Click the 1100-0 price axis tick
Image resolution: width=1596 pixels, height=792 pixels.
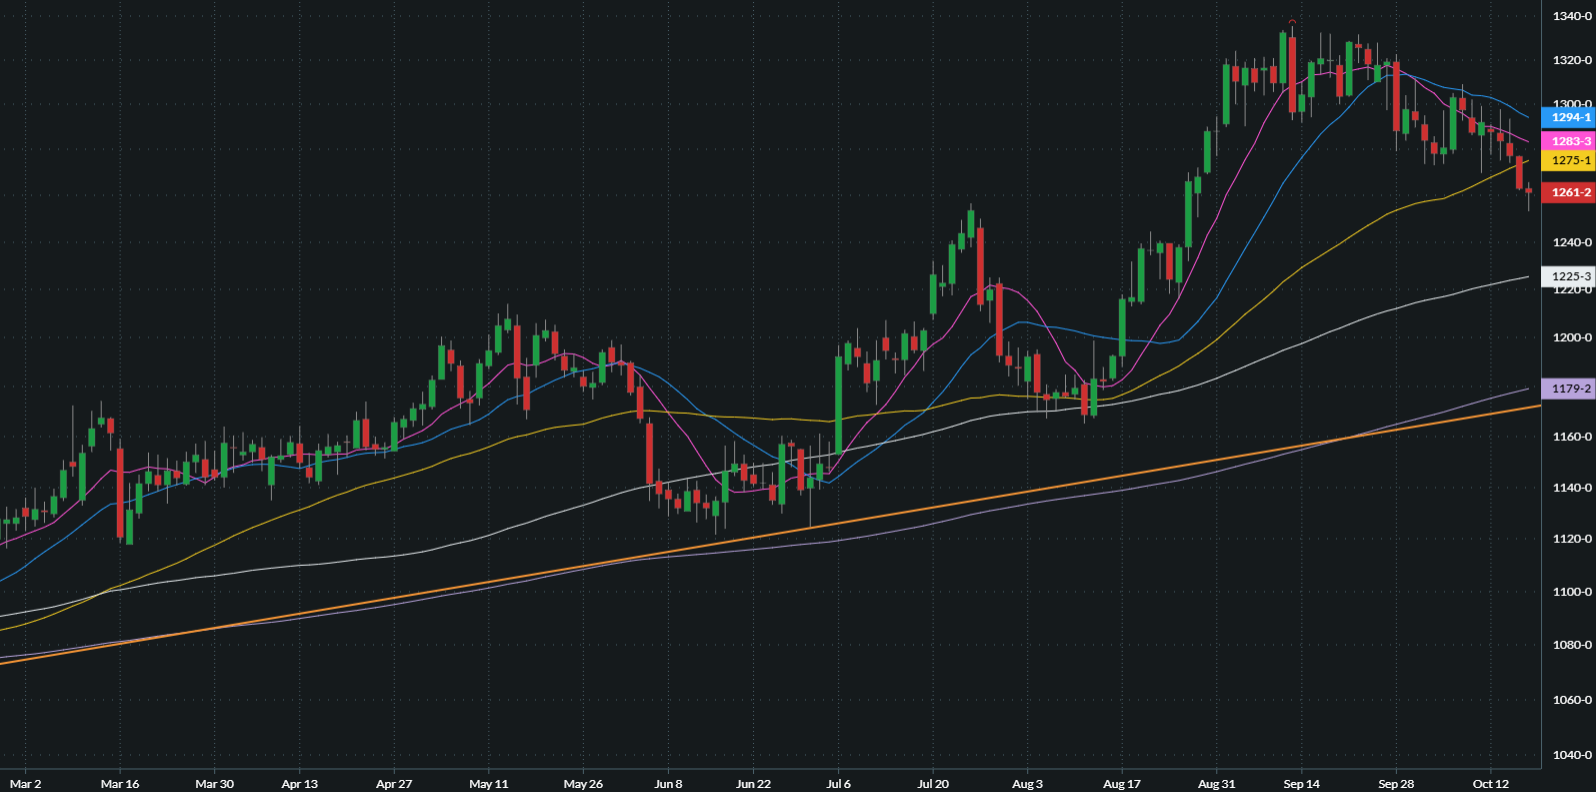point(1572,592)
